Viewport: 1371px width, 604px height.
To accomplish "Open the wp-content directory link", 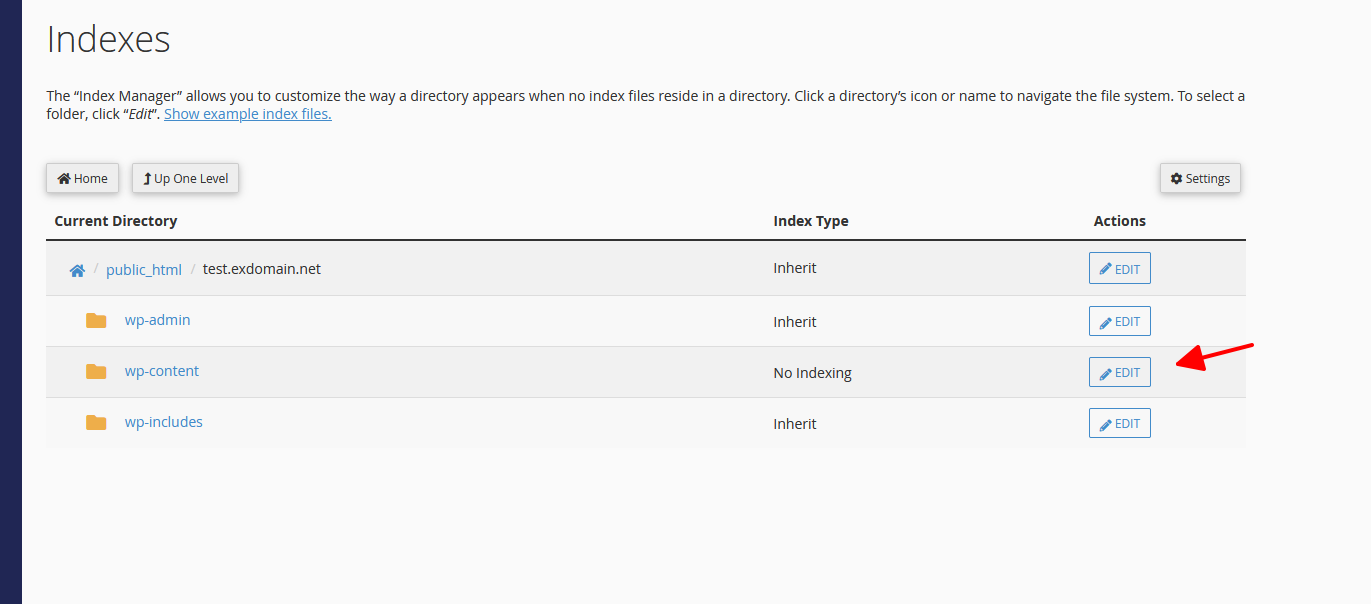I will tap(161, 371).
